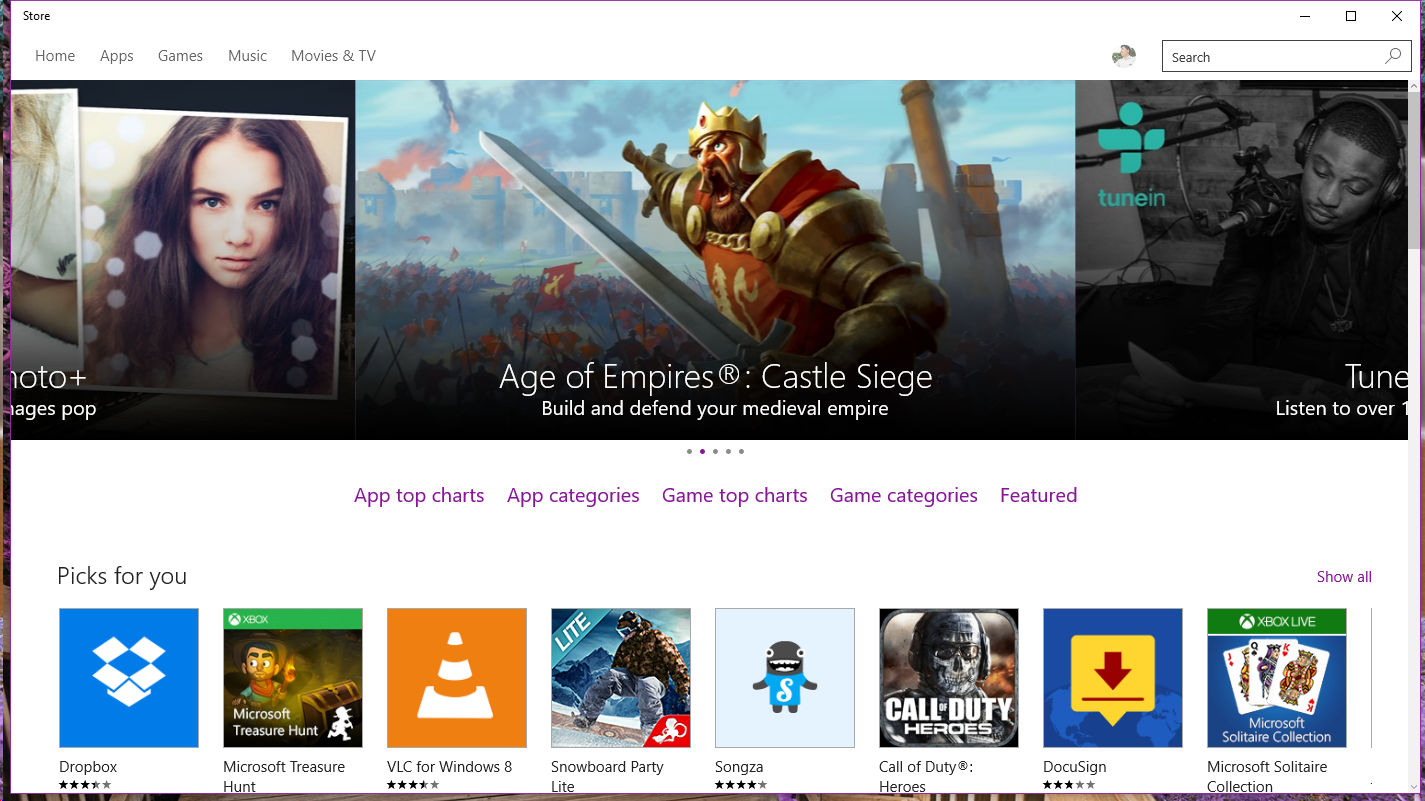Show all Picks for you
Viewport: 1425px width, 801px height.
coord(1344,577)
